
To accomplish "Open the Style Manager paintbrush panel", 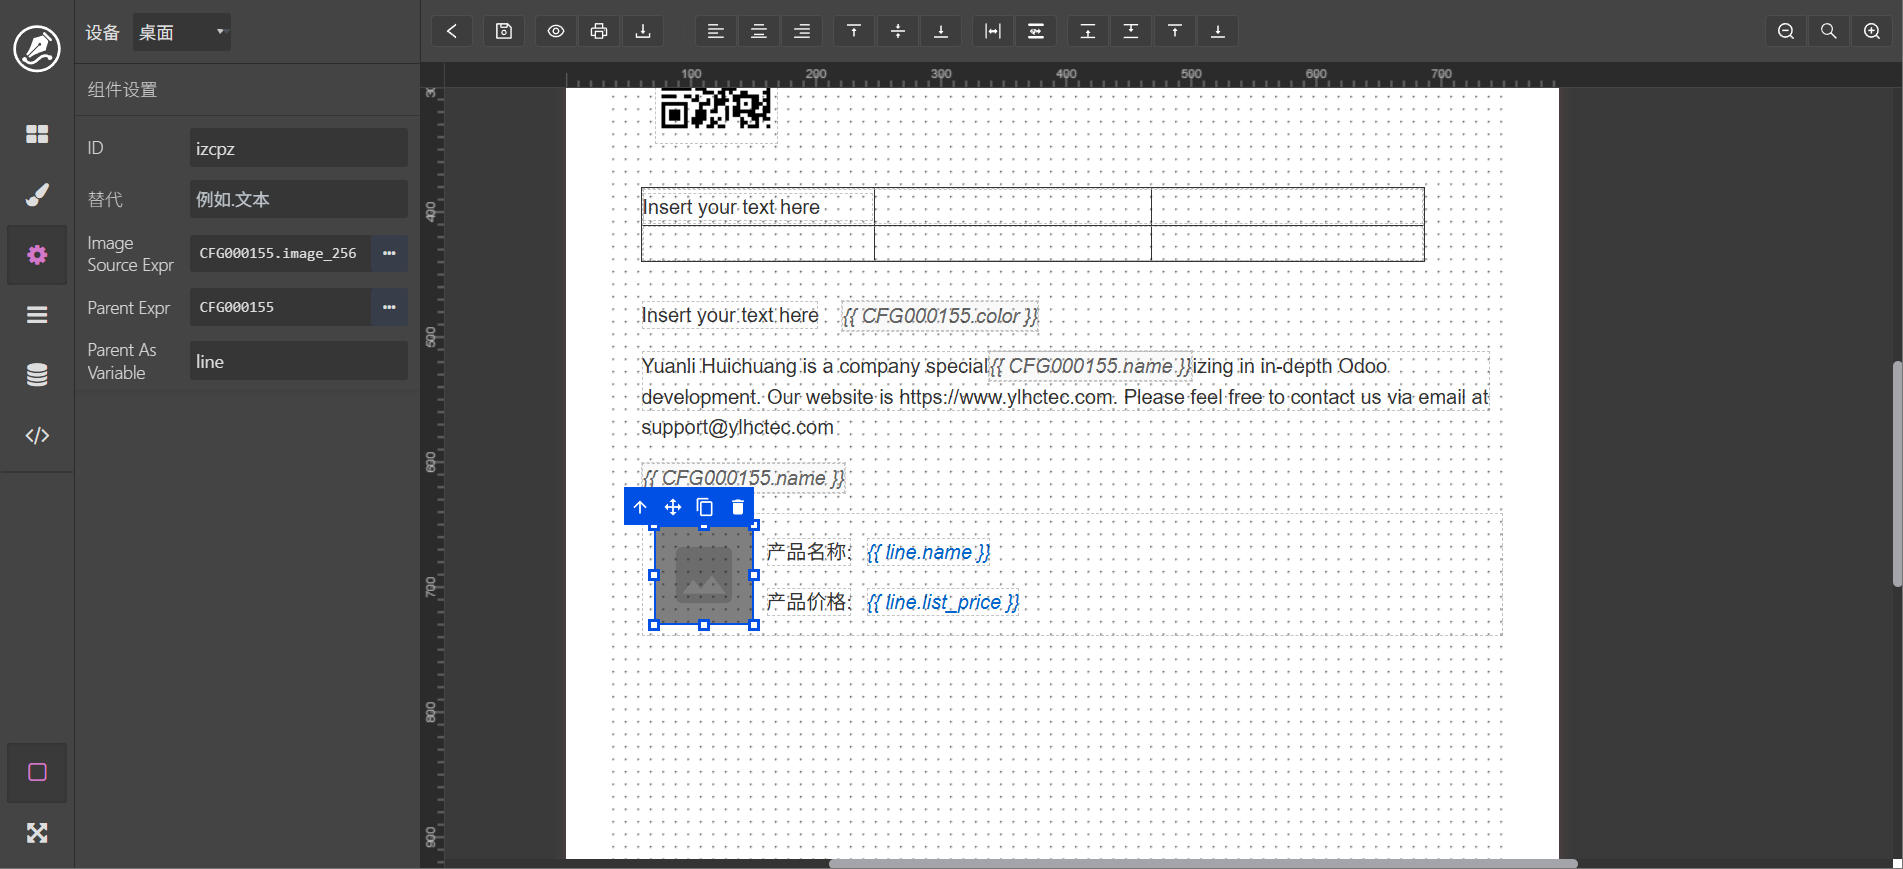I will 37,195.
